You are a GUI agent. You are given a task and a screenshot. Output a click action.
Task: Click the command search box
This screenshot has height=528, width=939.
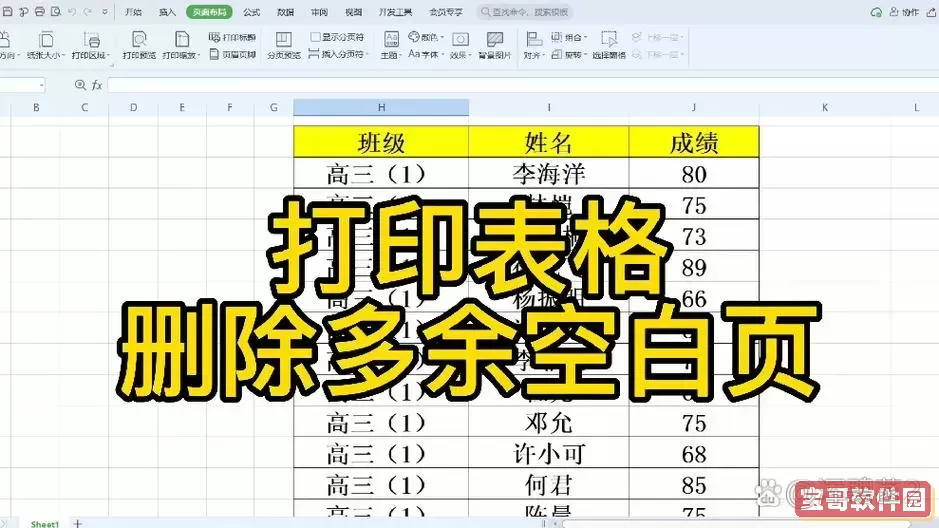pos(525,12)
